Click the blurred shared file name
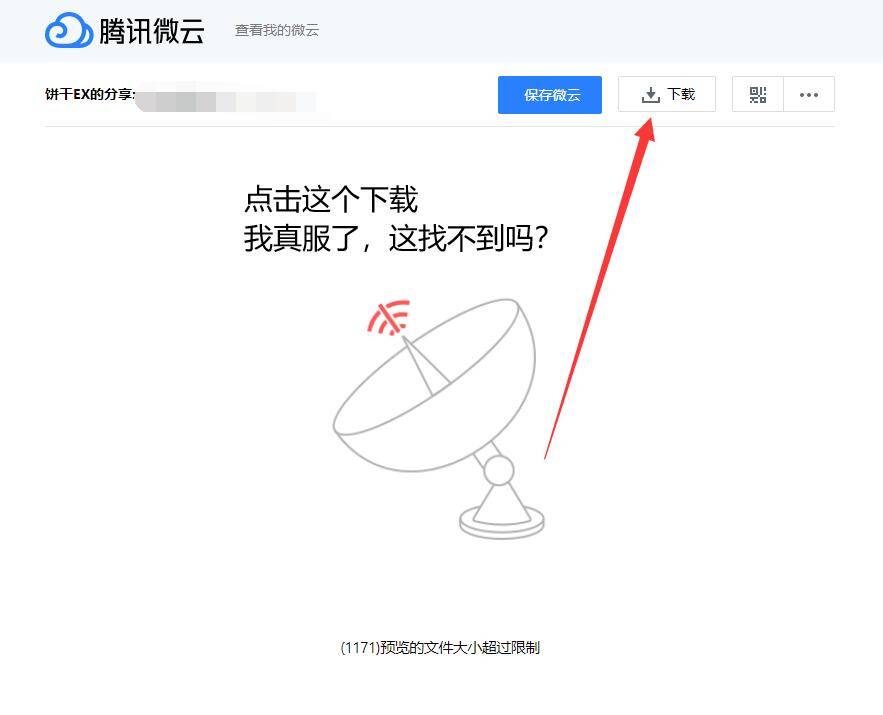The width and height of the screenshot is (883, 715). (x=225, y=99)
